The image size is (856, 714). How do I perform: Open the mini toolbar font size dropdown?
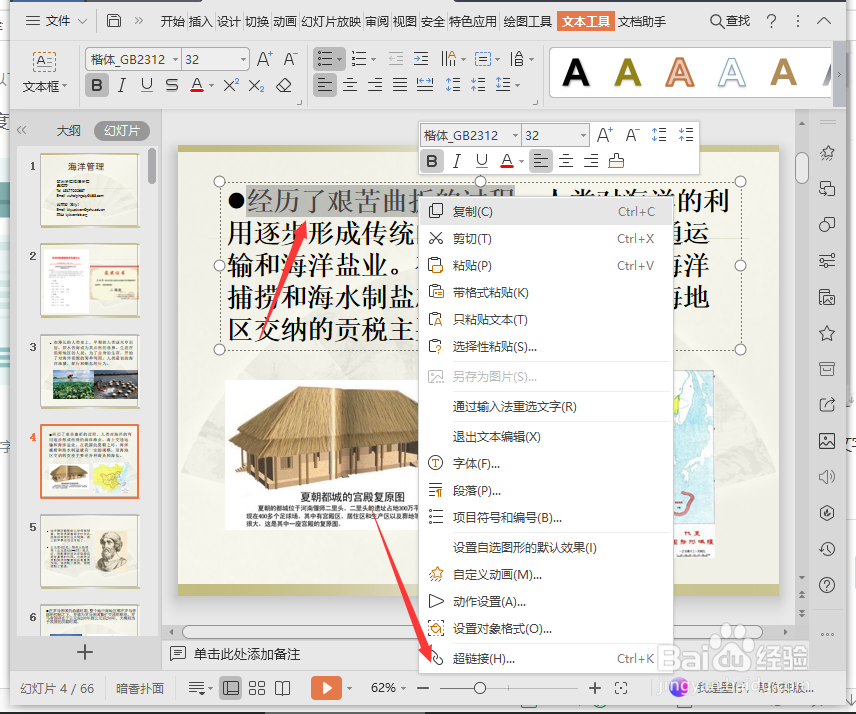[583, 135]
